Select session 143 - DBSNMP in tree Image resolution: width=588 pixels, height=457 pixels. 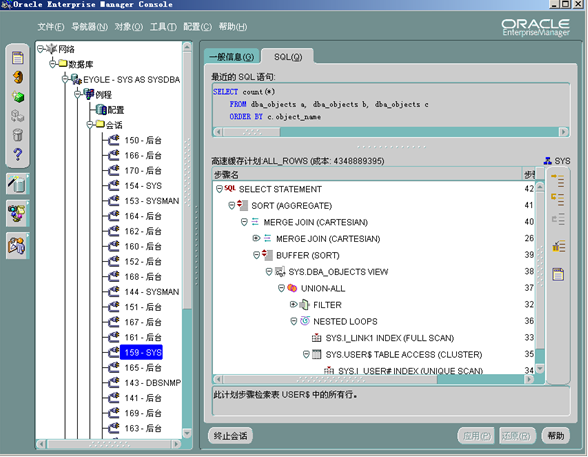coord(152,382)
